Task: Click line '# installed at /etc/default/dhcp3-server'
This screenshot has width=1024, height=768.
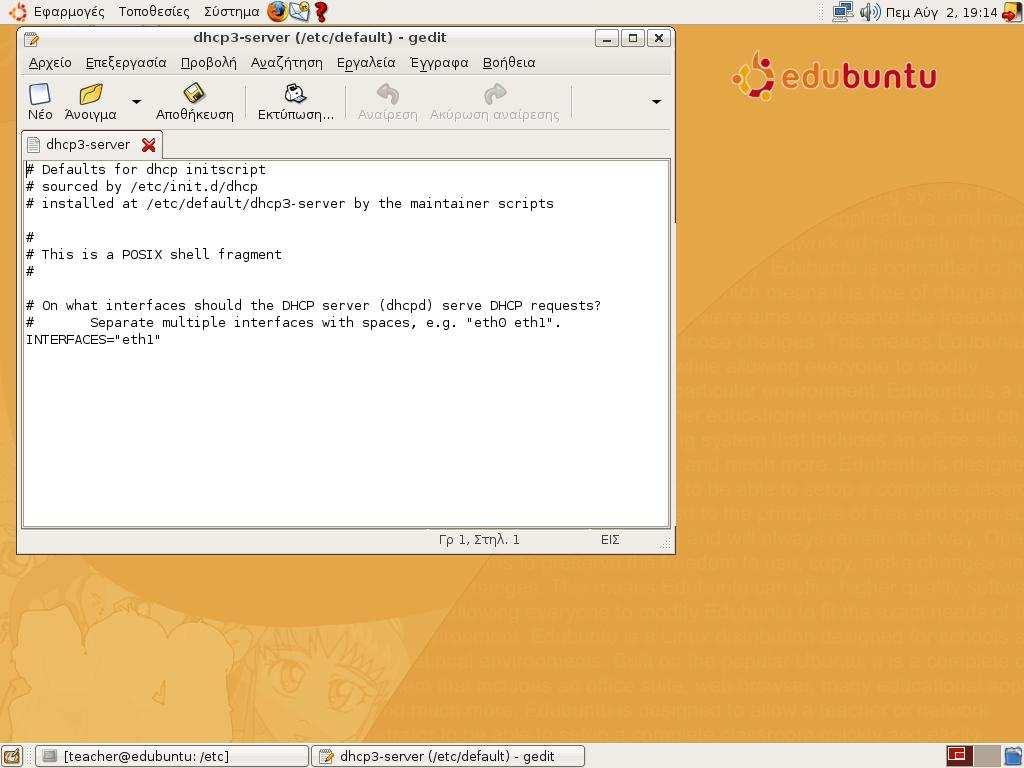Action: pyautogui.click(x=289, y=204)
